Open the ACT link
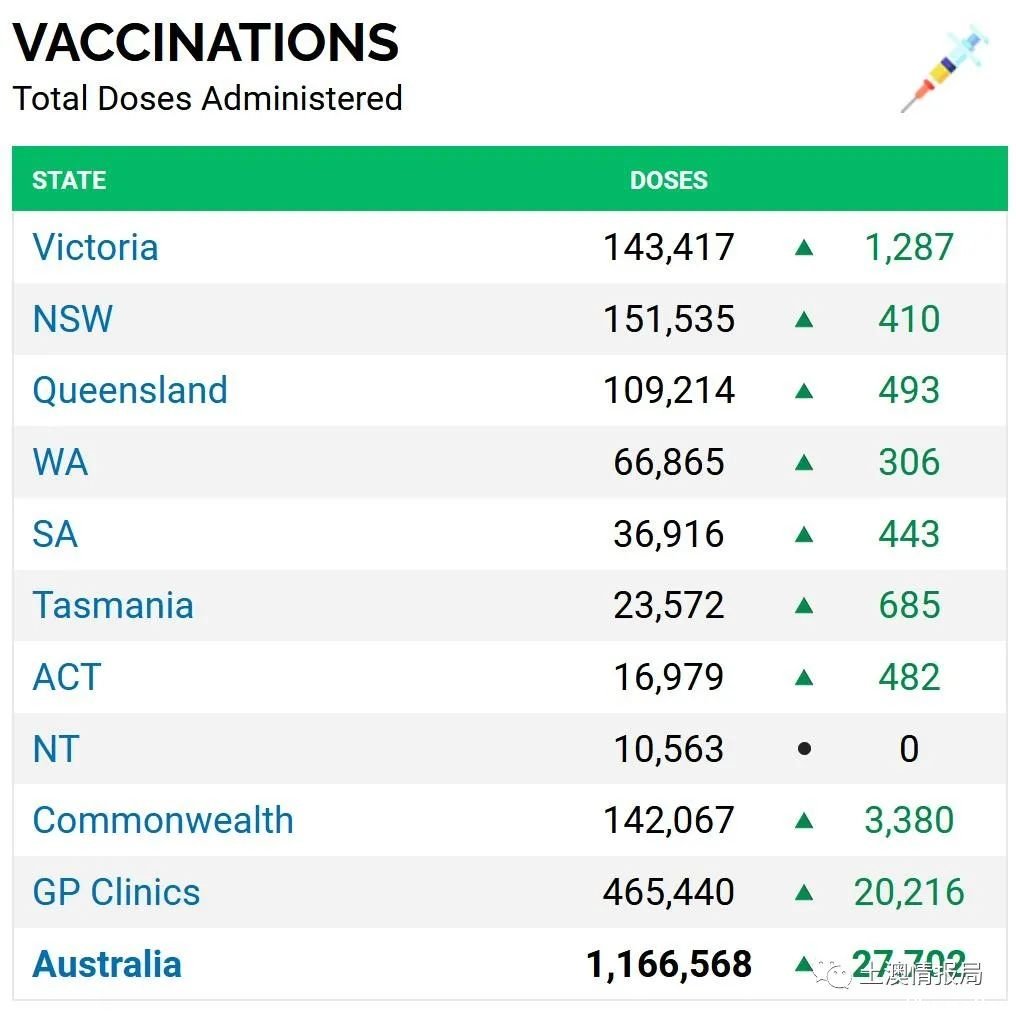Image resolution: width=1016 pixels, height=1018 pixels. coord(67,677)
